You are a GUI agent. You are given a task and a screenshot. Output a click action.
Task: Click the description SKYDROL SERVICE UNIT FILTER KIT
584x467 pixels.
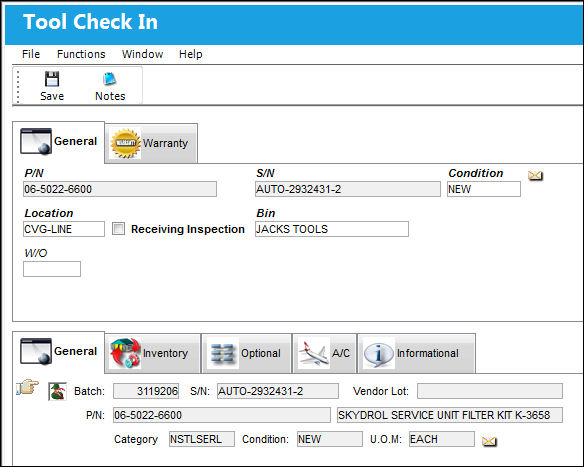450,415
